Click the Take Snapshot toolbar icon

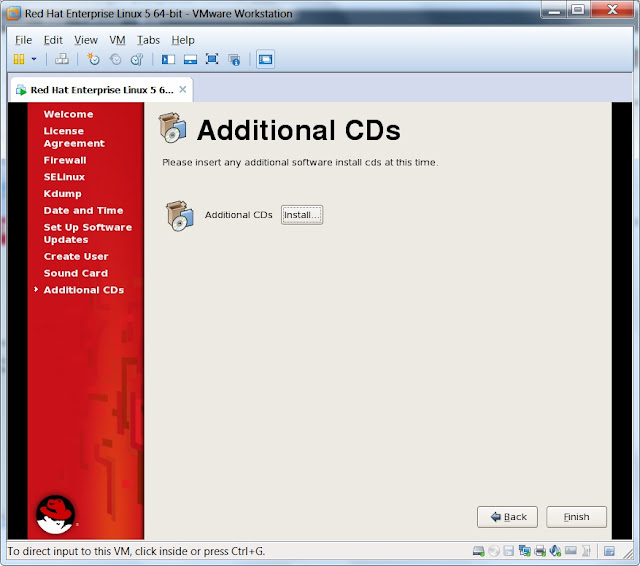(93, 59)
